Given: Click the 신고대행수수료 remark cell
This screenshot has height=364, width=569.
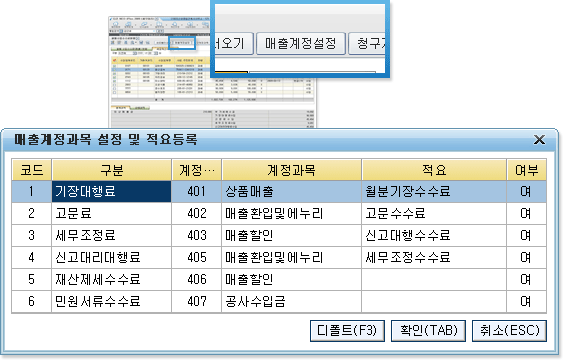Looking at the screenshot, I should (x=434, y=236).
